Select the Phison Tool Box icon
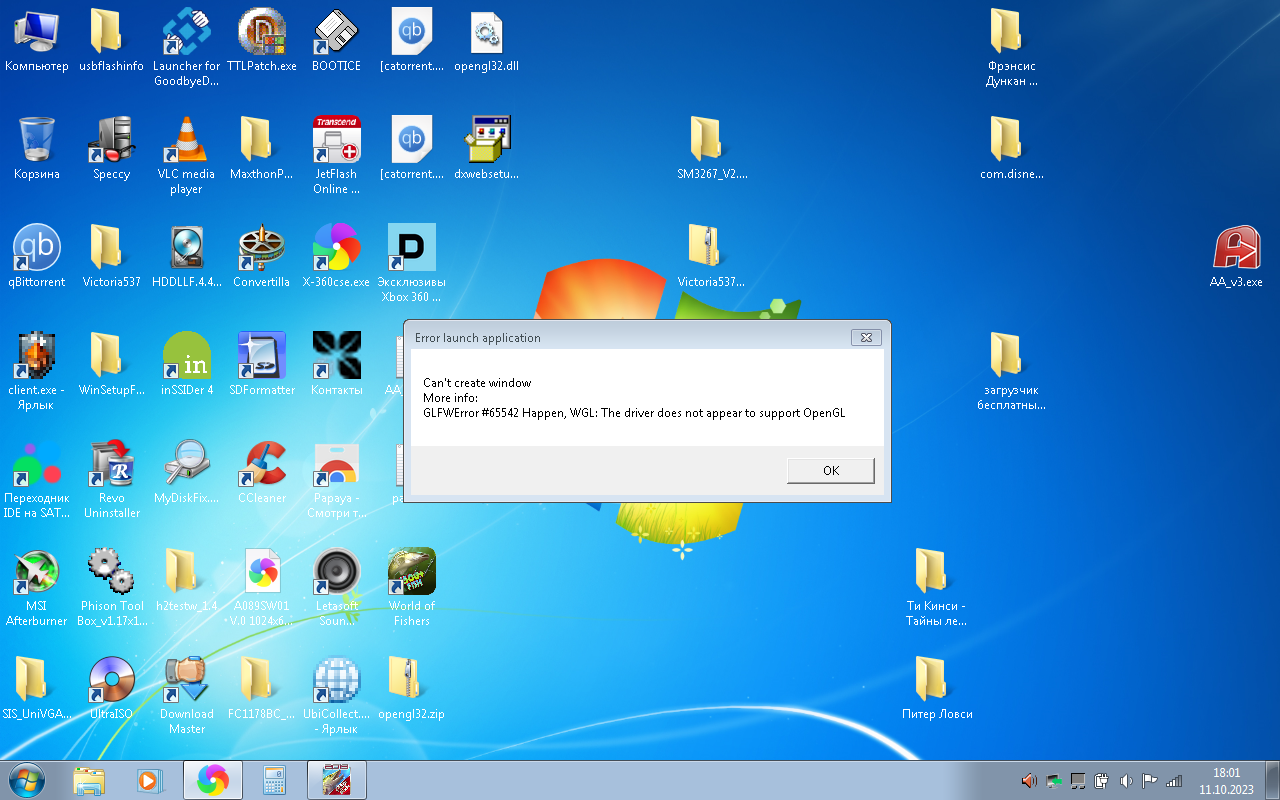1280x800 pixels. (x=111, y=588)
